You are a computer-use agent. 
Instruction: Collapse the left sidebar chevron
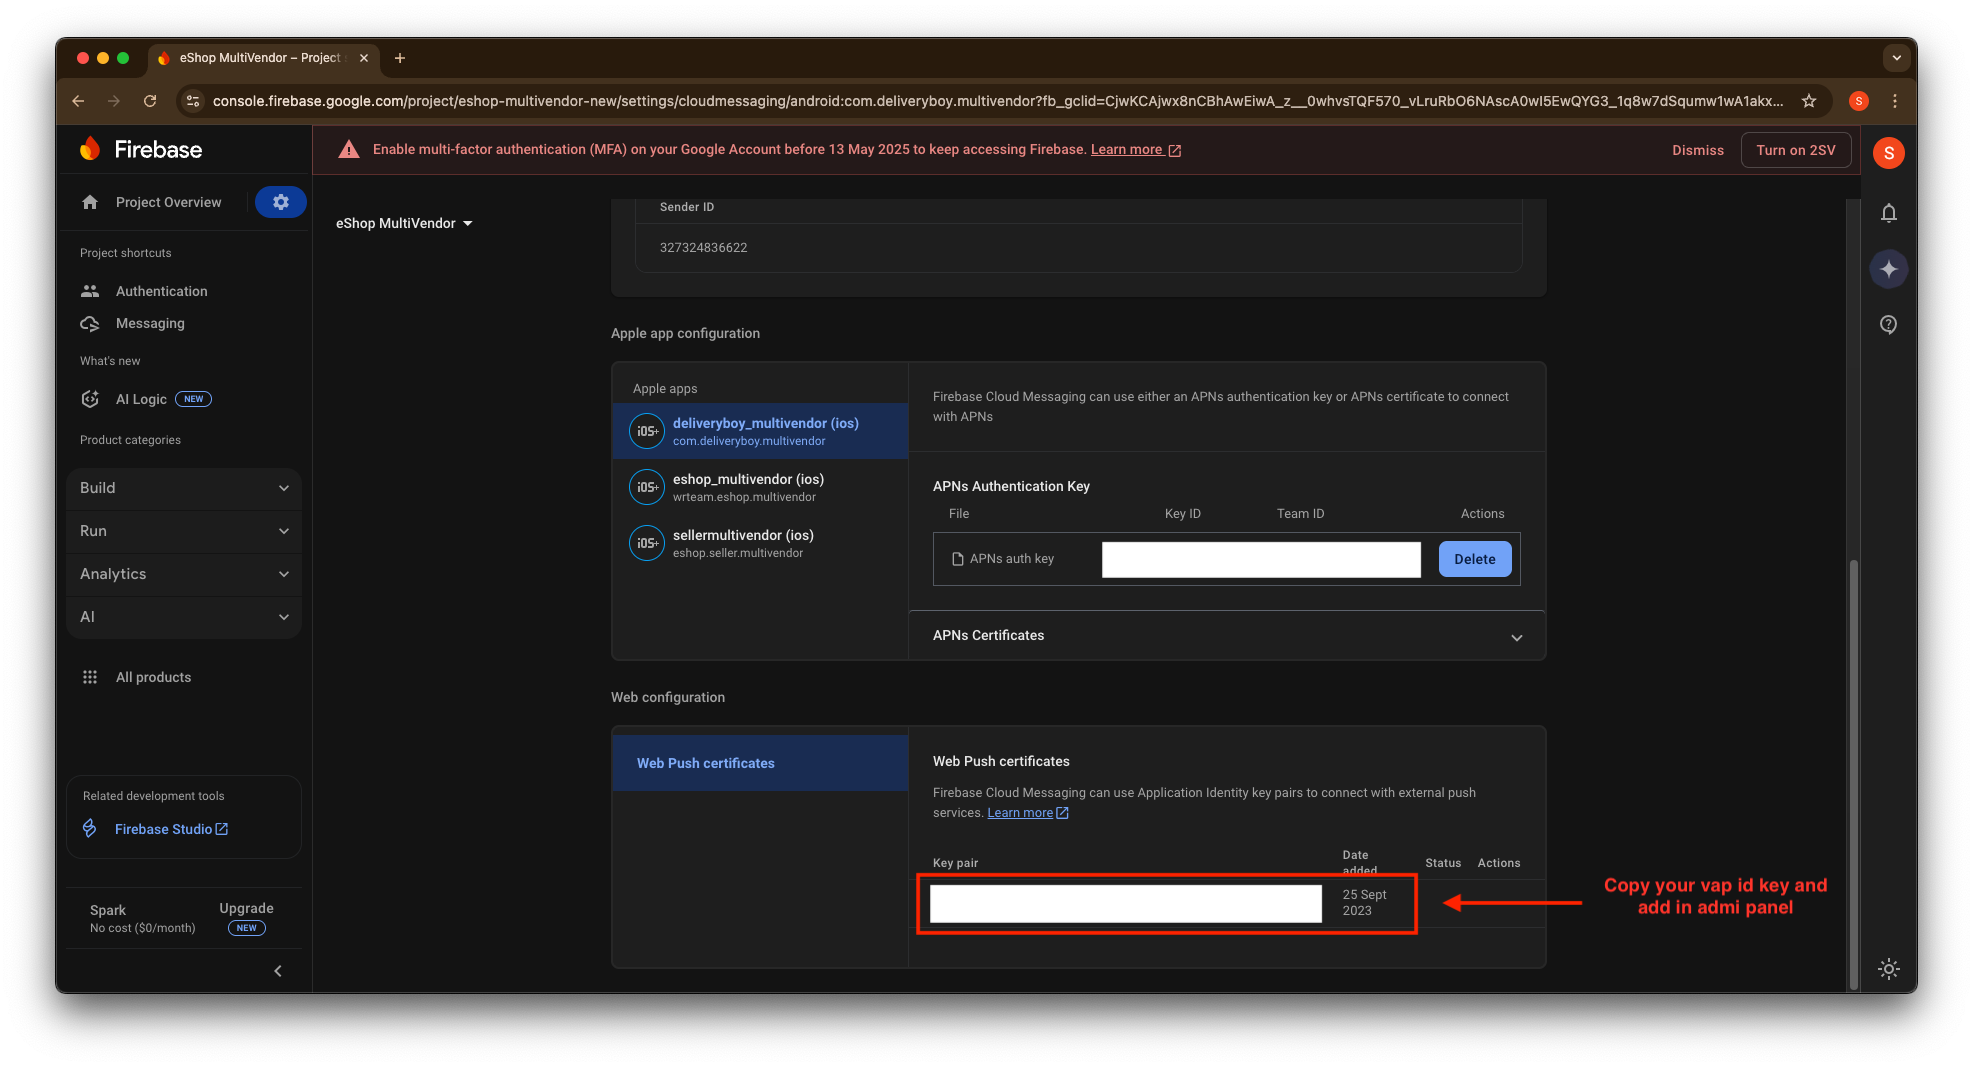pos(278,971)
